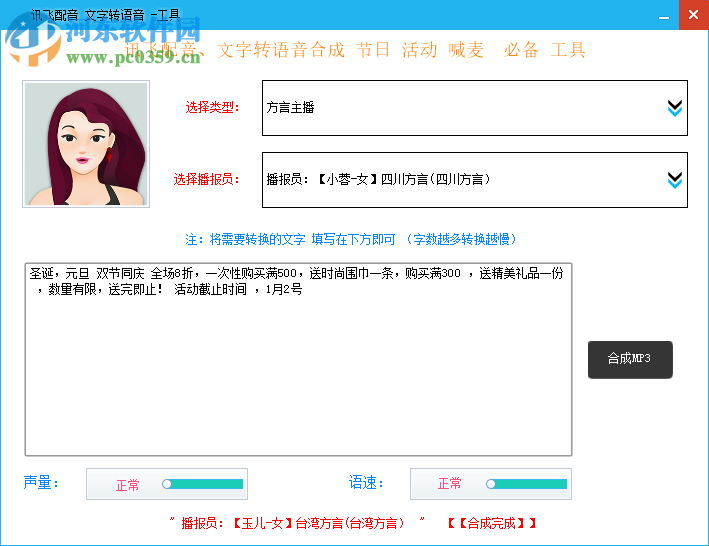Click the 合成MP3 button

[x=630, y=359]
